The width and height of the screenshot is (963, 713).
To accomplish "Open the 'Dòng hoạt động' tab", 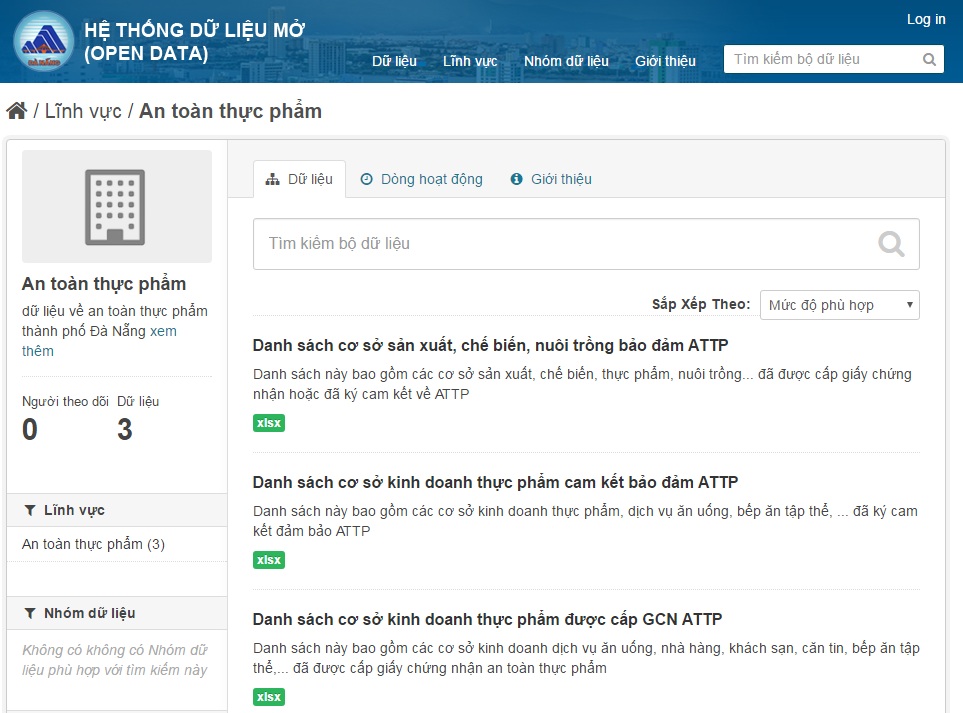I will [422, 179].
